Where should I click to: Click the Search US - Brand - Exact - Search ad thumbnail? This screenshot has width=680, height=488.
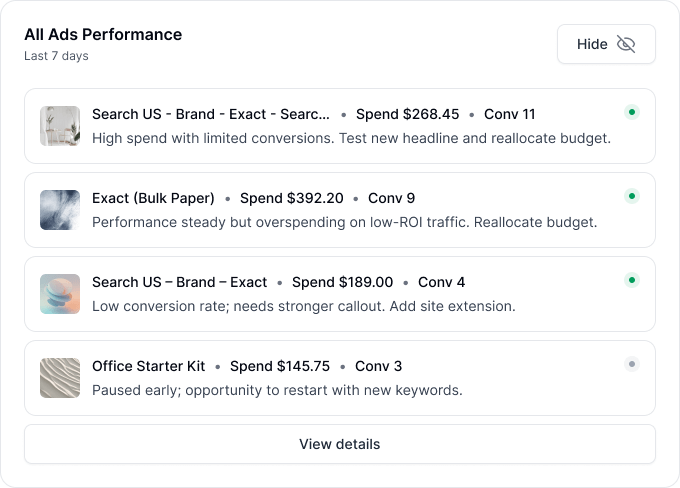(x=60, y=126)
